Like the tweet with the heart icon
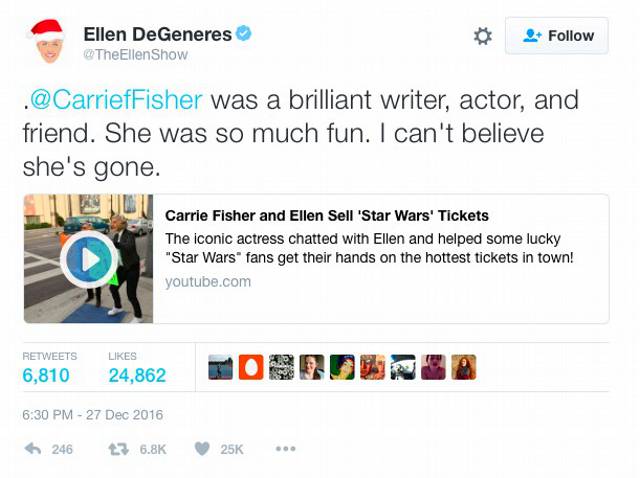The height and width of the screenshot is (478, 640). tap(202, 449)
